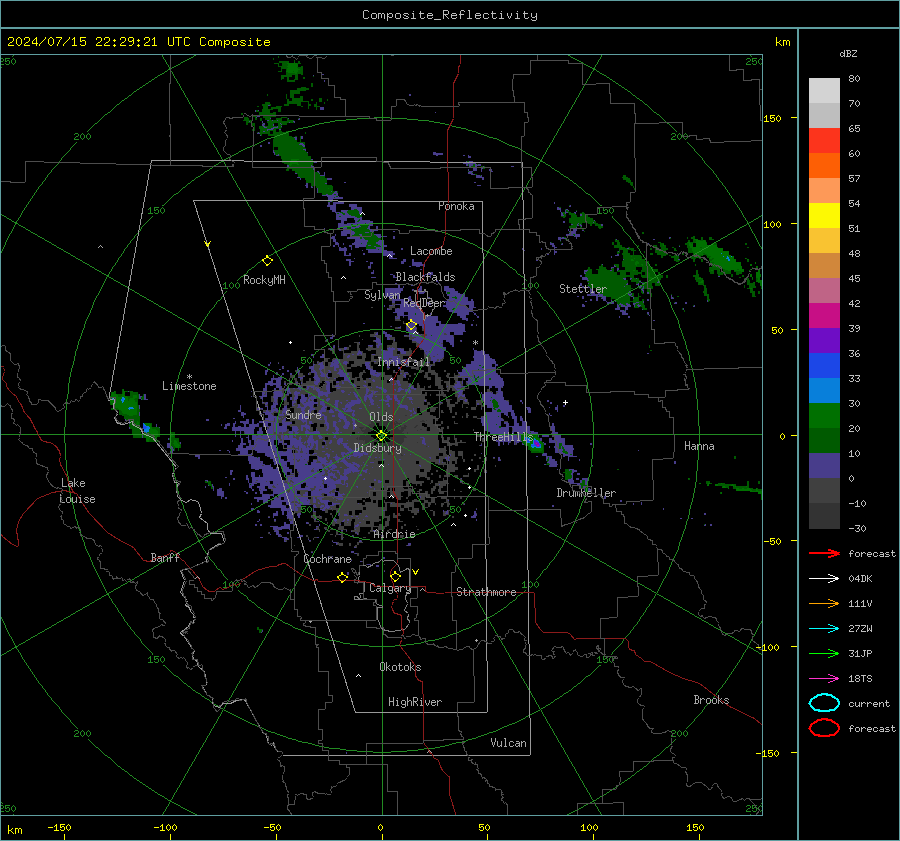
Task: Select the purple 36-39 dBZ swatch
Action: [x=824, y=340]
